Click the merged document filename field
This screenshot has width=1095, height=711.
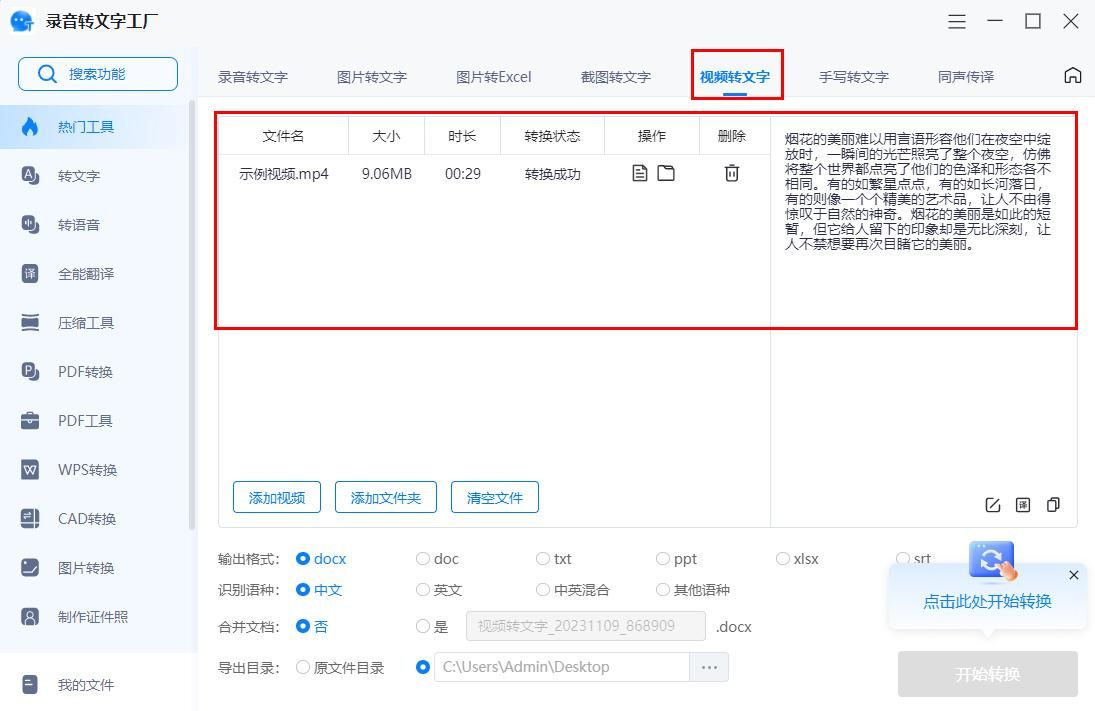(586, 626)
